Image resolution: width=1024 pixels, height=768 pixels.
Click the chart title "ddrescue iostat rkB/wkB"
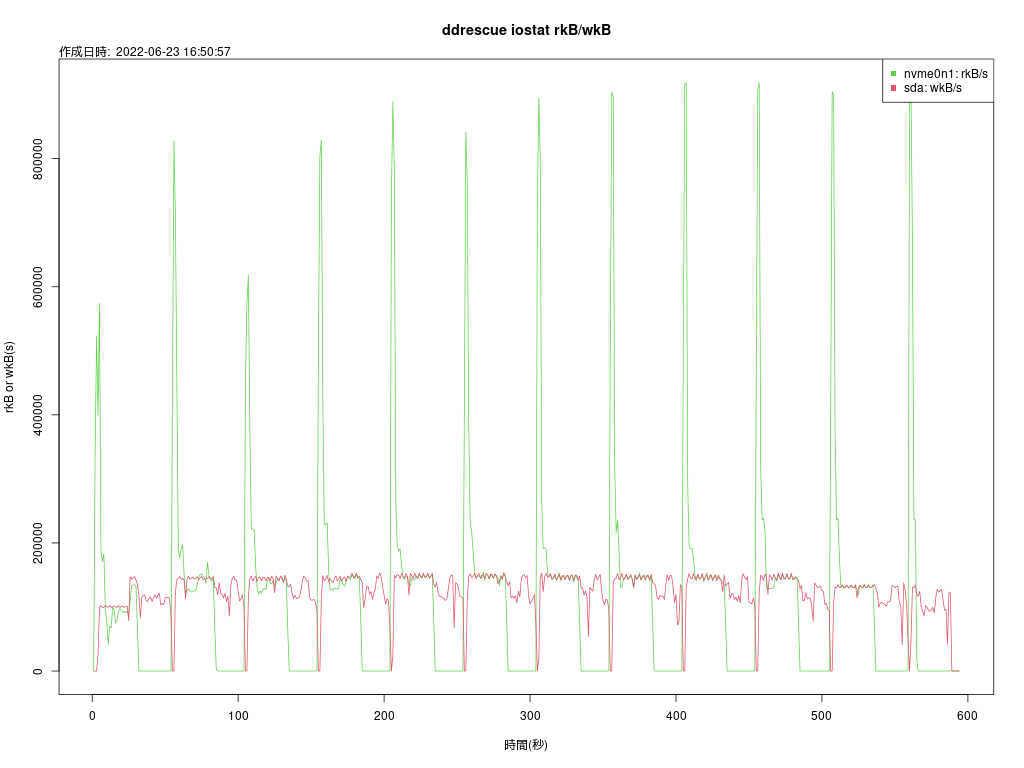click(526, 30)
